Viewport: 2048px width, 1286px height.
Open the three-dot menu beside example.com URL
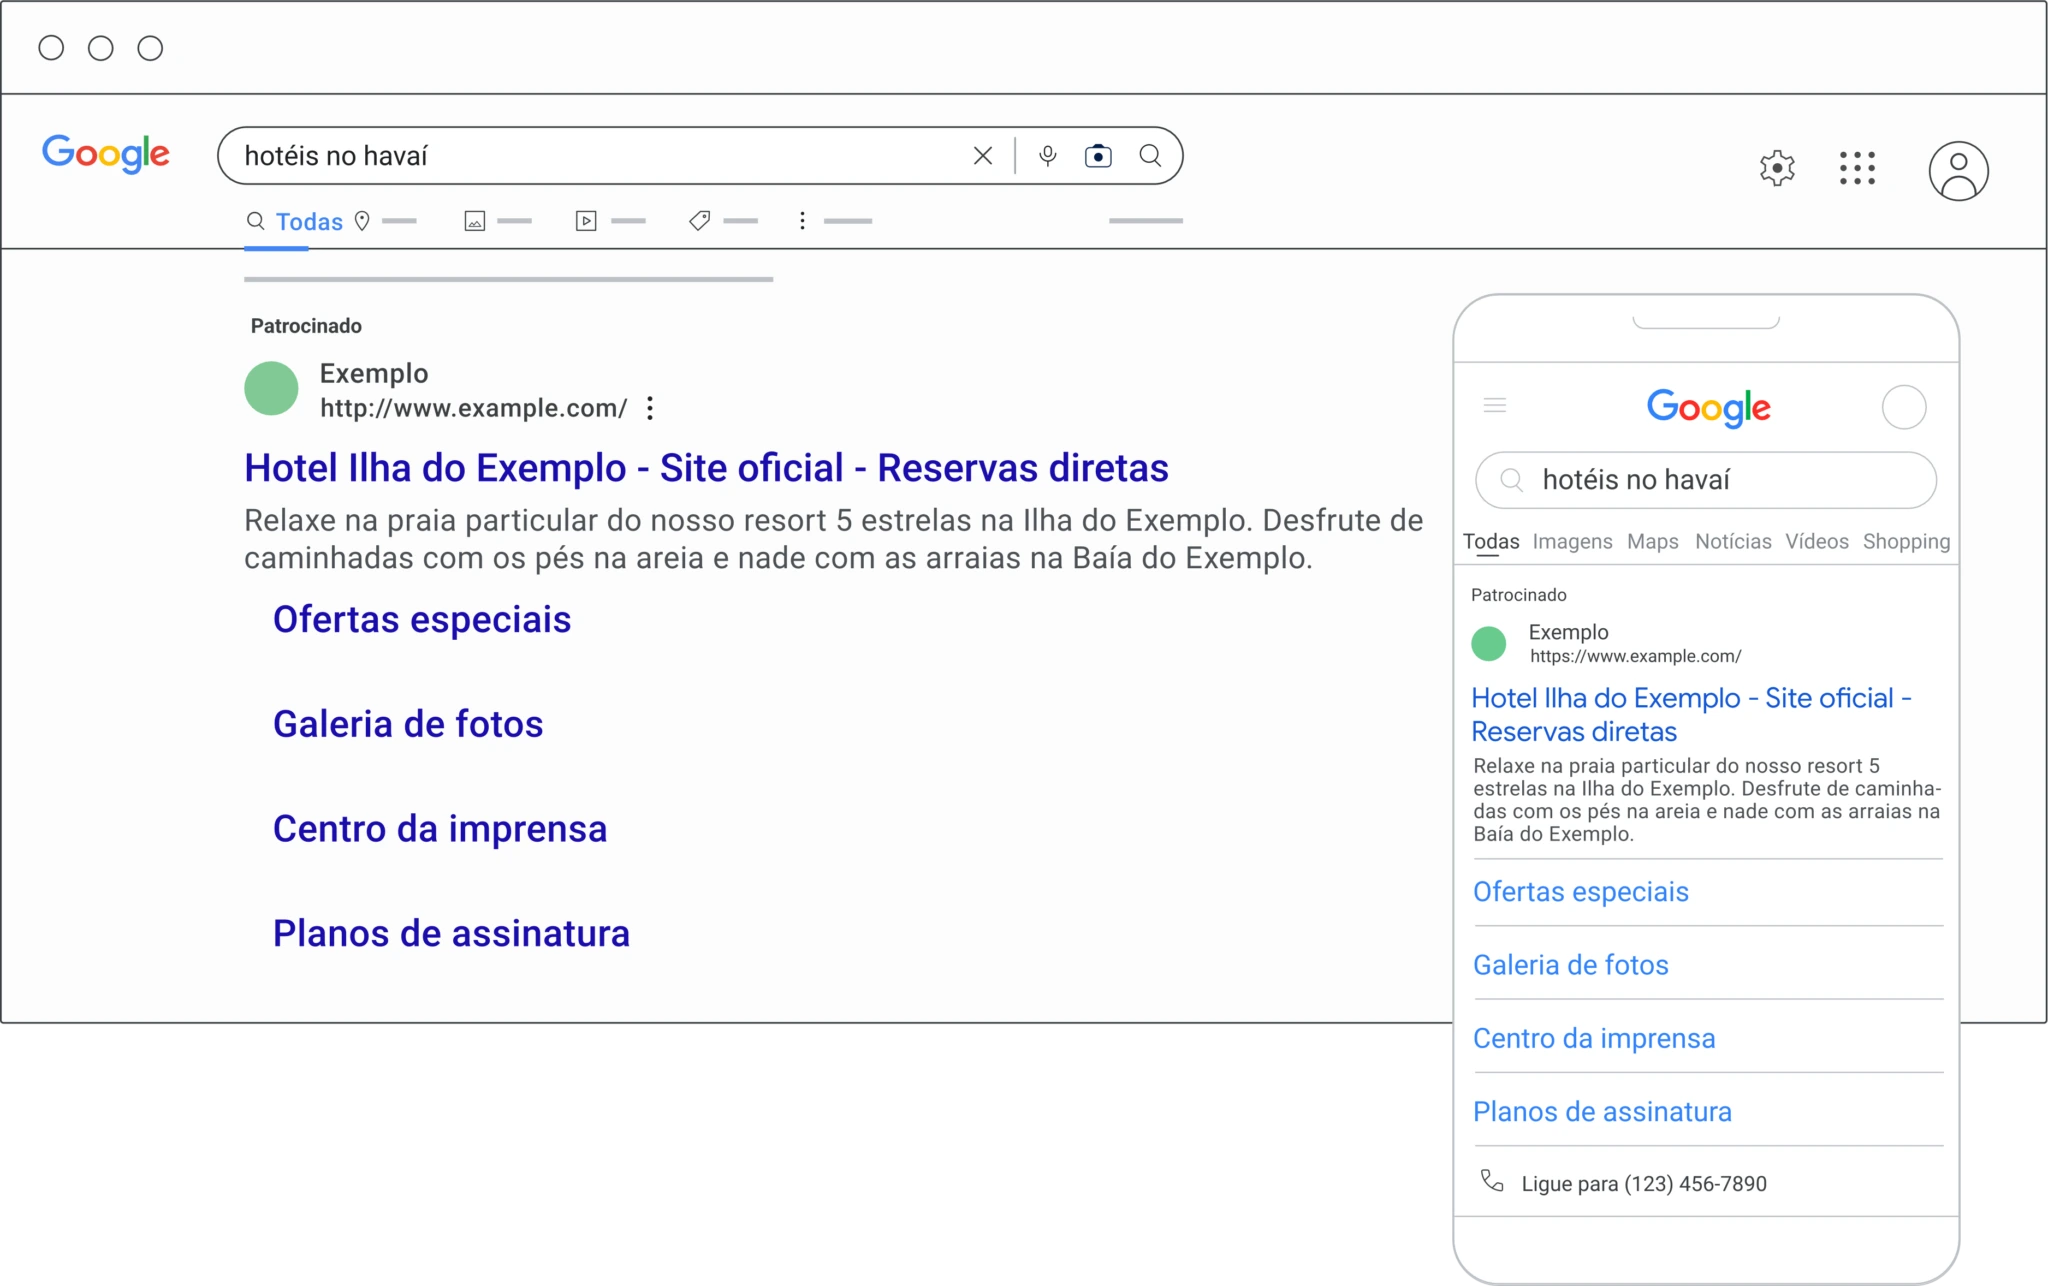point(649,408)
